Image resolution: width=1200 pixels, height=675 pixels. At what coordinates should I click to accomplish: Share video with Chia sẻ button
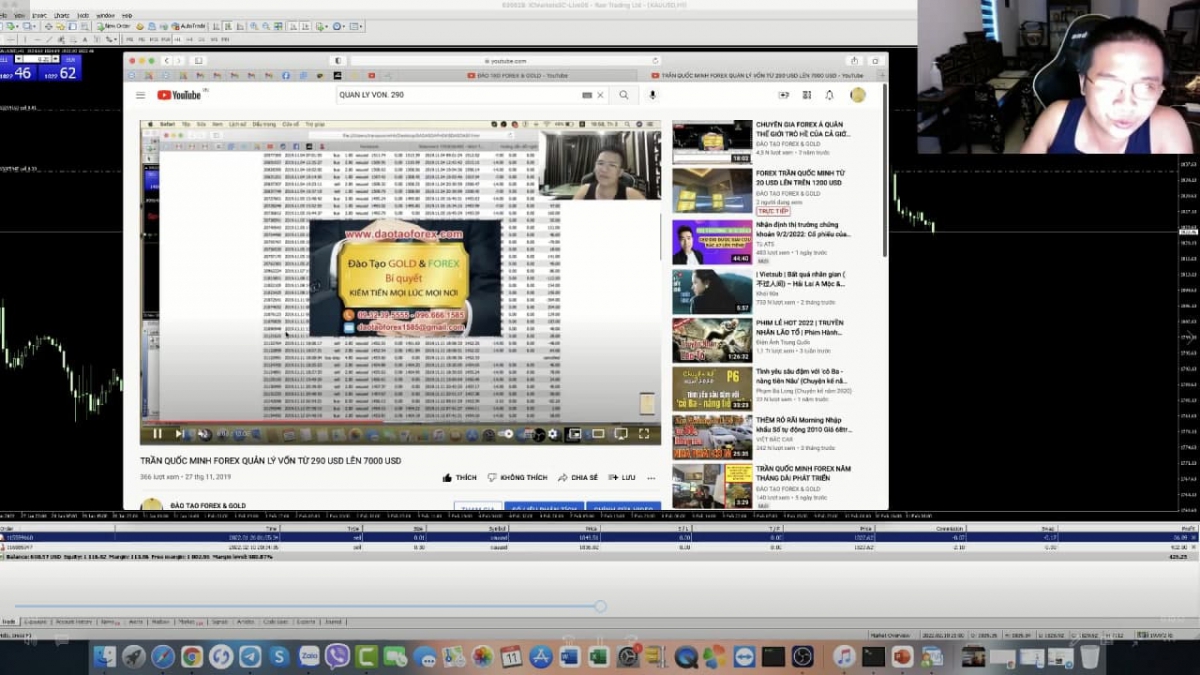pos(578,478)
